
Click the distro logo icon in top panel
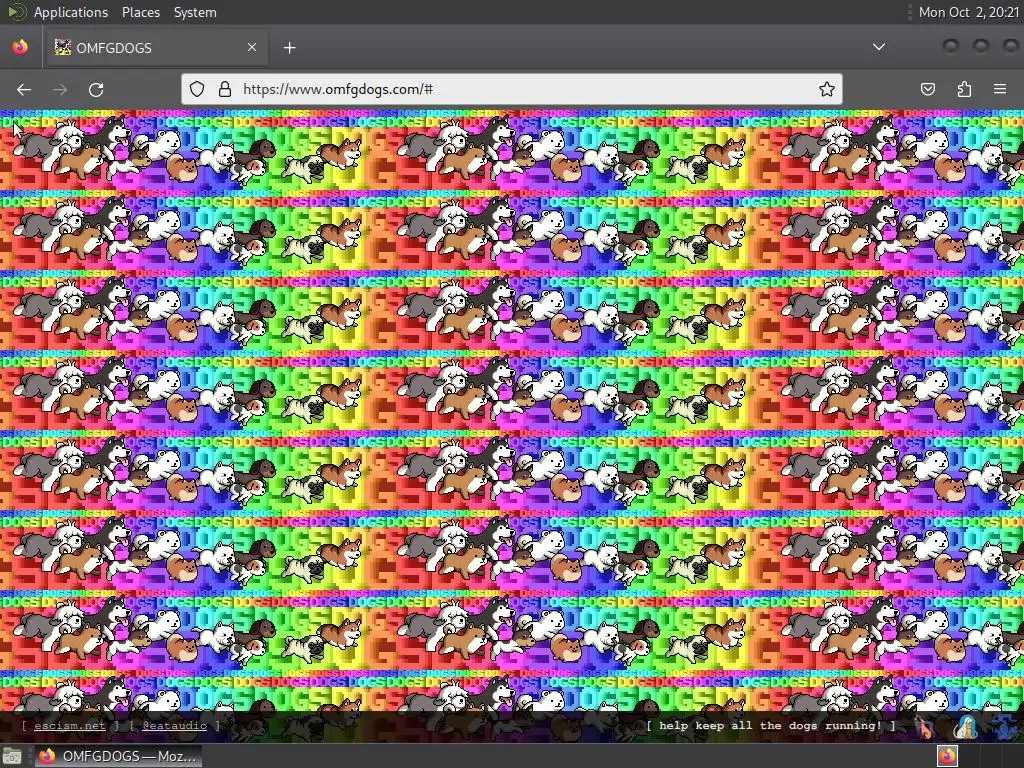pos(16,12)
